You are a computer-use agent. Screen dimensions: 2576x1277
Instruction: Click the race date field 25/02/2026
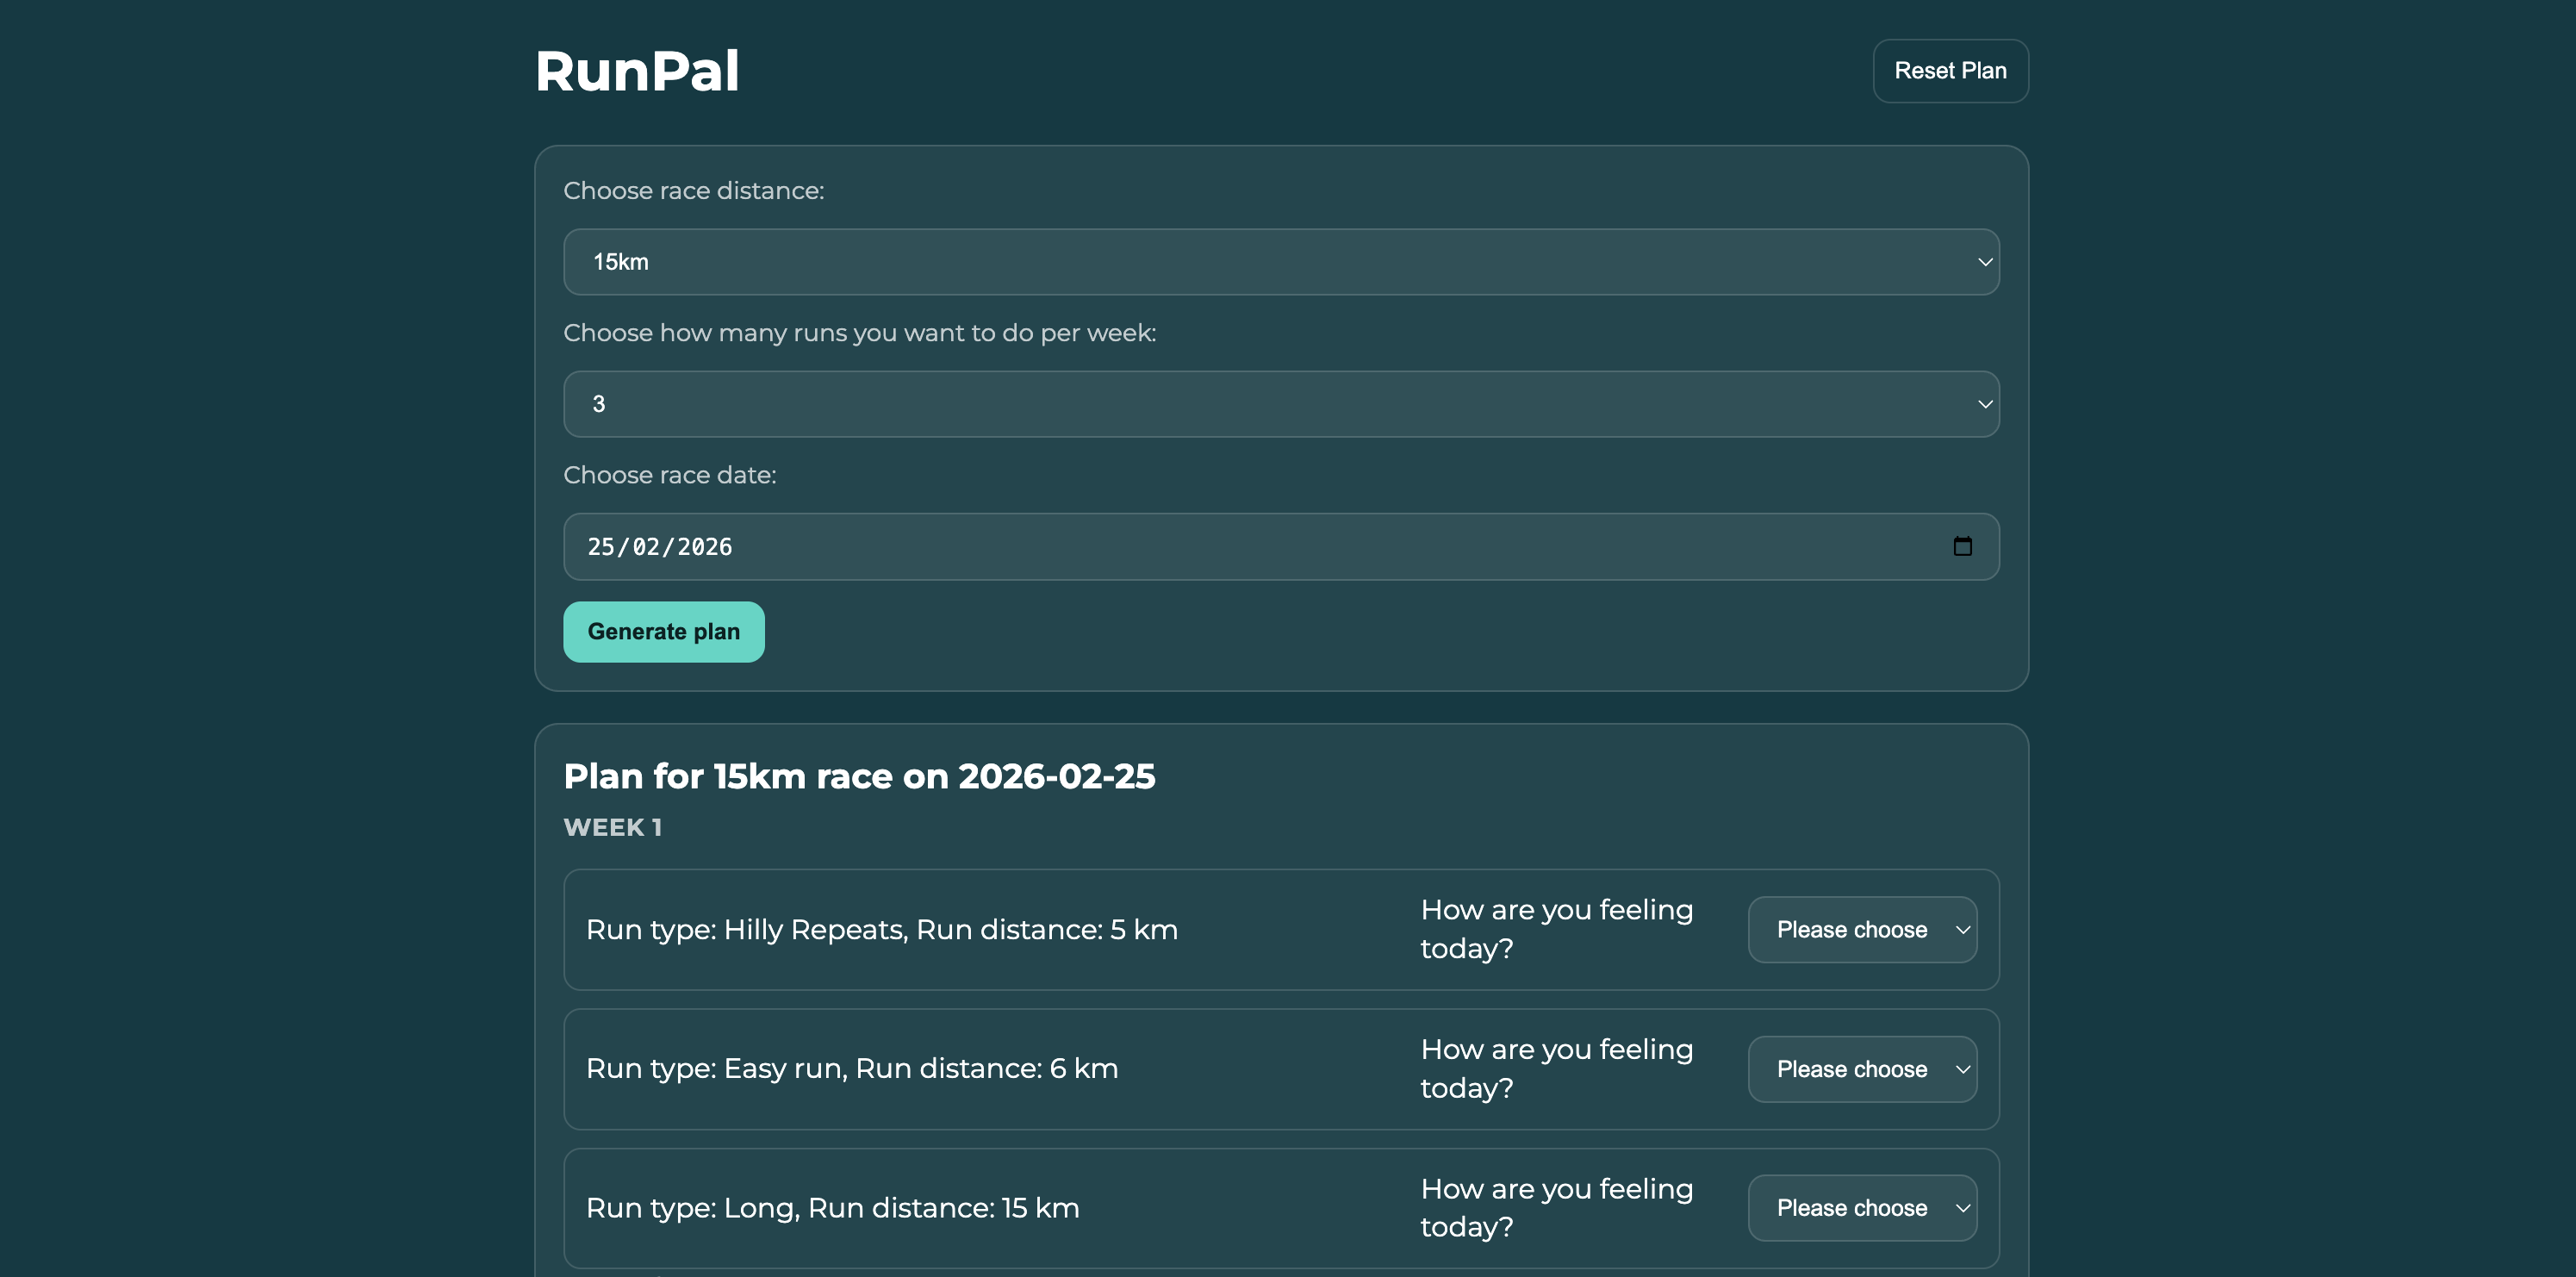[x=1281, y=547]
